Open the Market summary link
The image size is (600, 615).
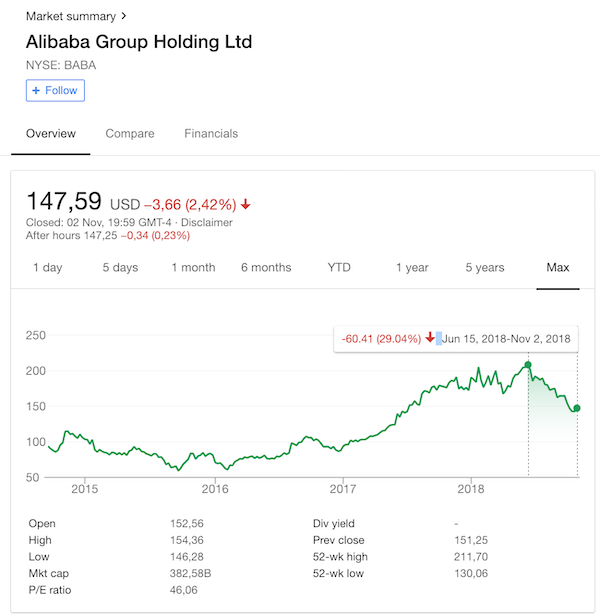pyautogui.click(x=71, y=16)
